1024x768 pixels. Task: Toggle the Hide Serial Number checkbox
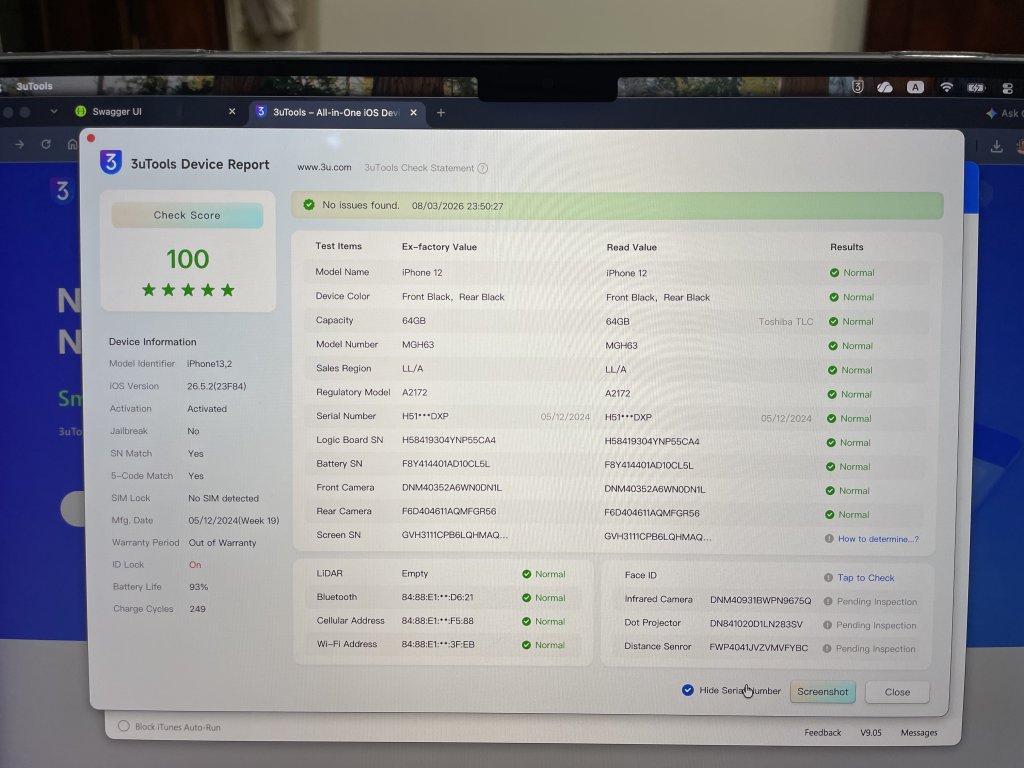(688, 690)
